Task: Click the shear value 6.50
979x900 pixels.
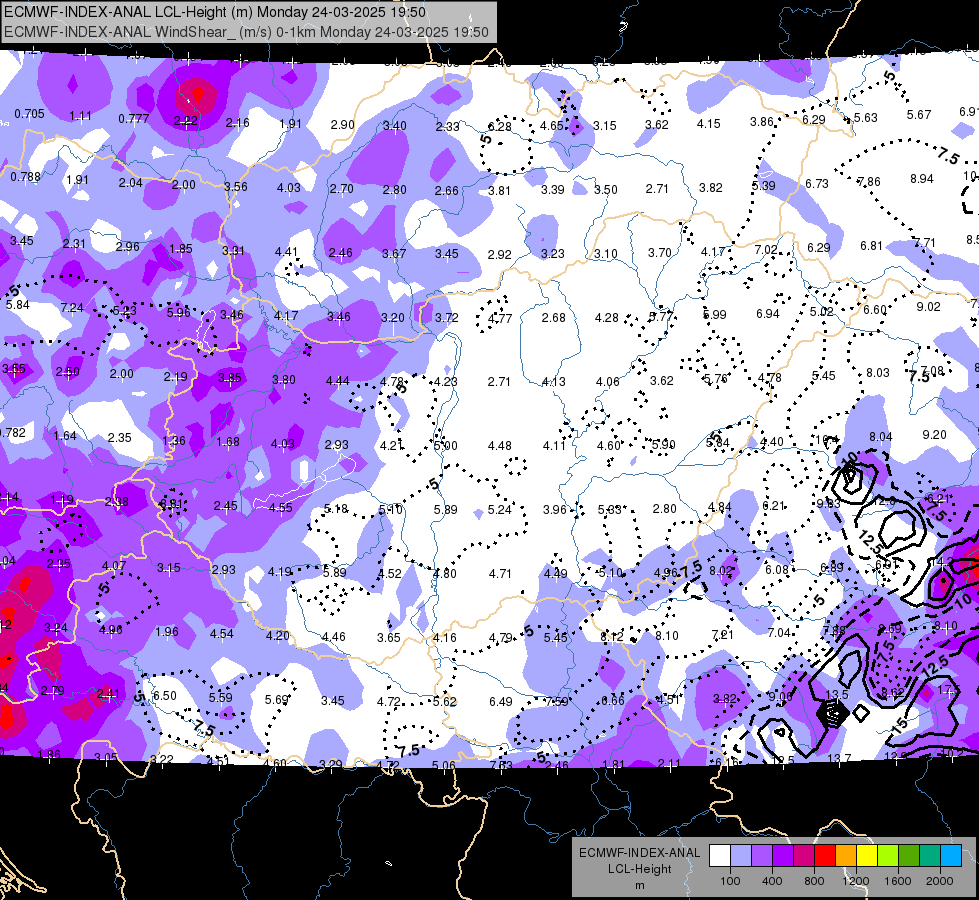Action: [165, 695]
